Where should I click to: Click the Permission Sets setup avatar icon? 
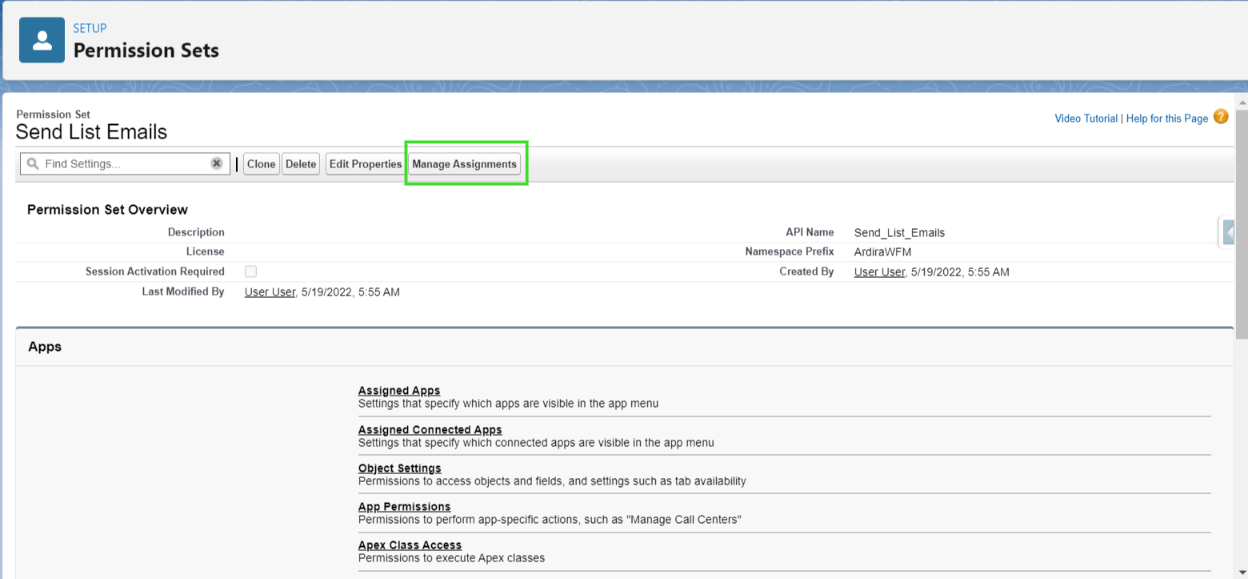(40, 40)
